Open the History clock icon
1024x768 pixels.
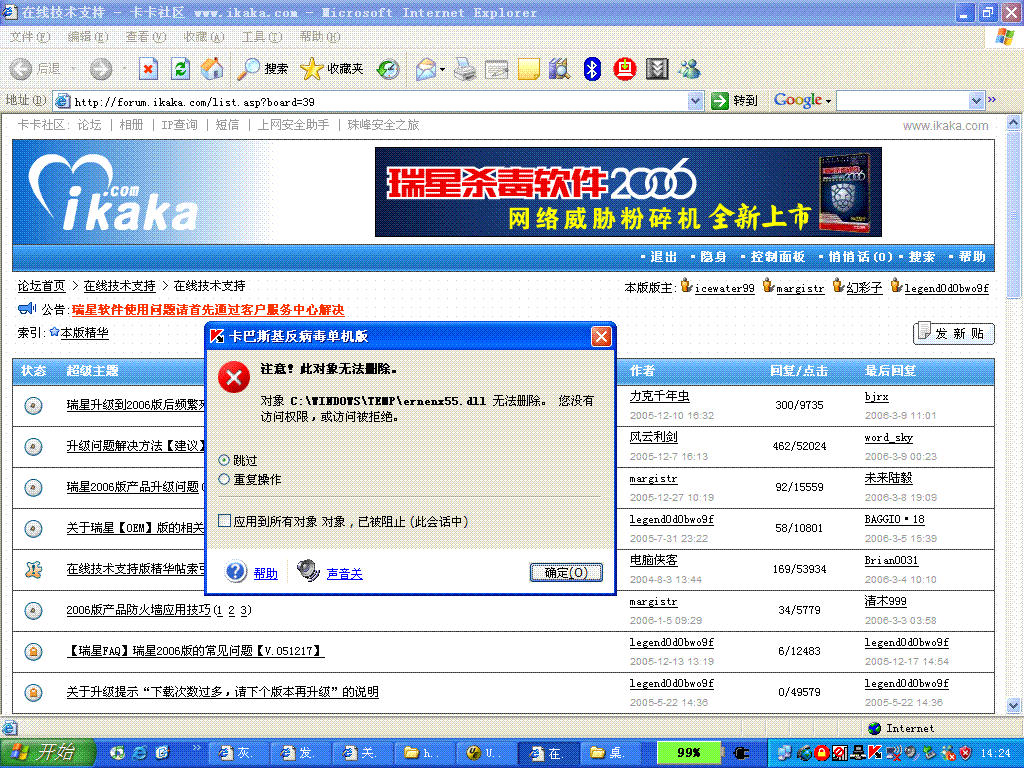[x=388, y=69]
